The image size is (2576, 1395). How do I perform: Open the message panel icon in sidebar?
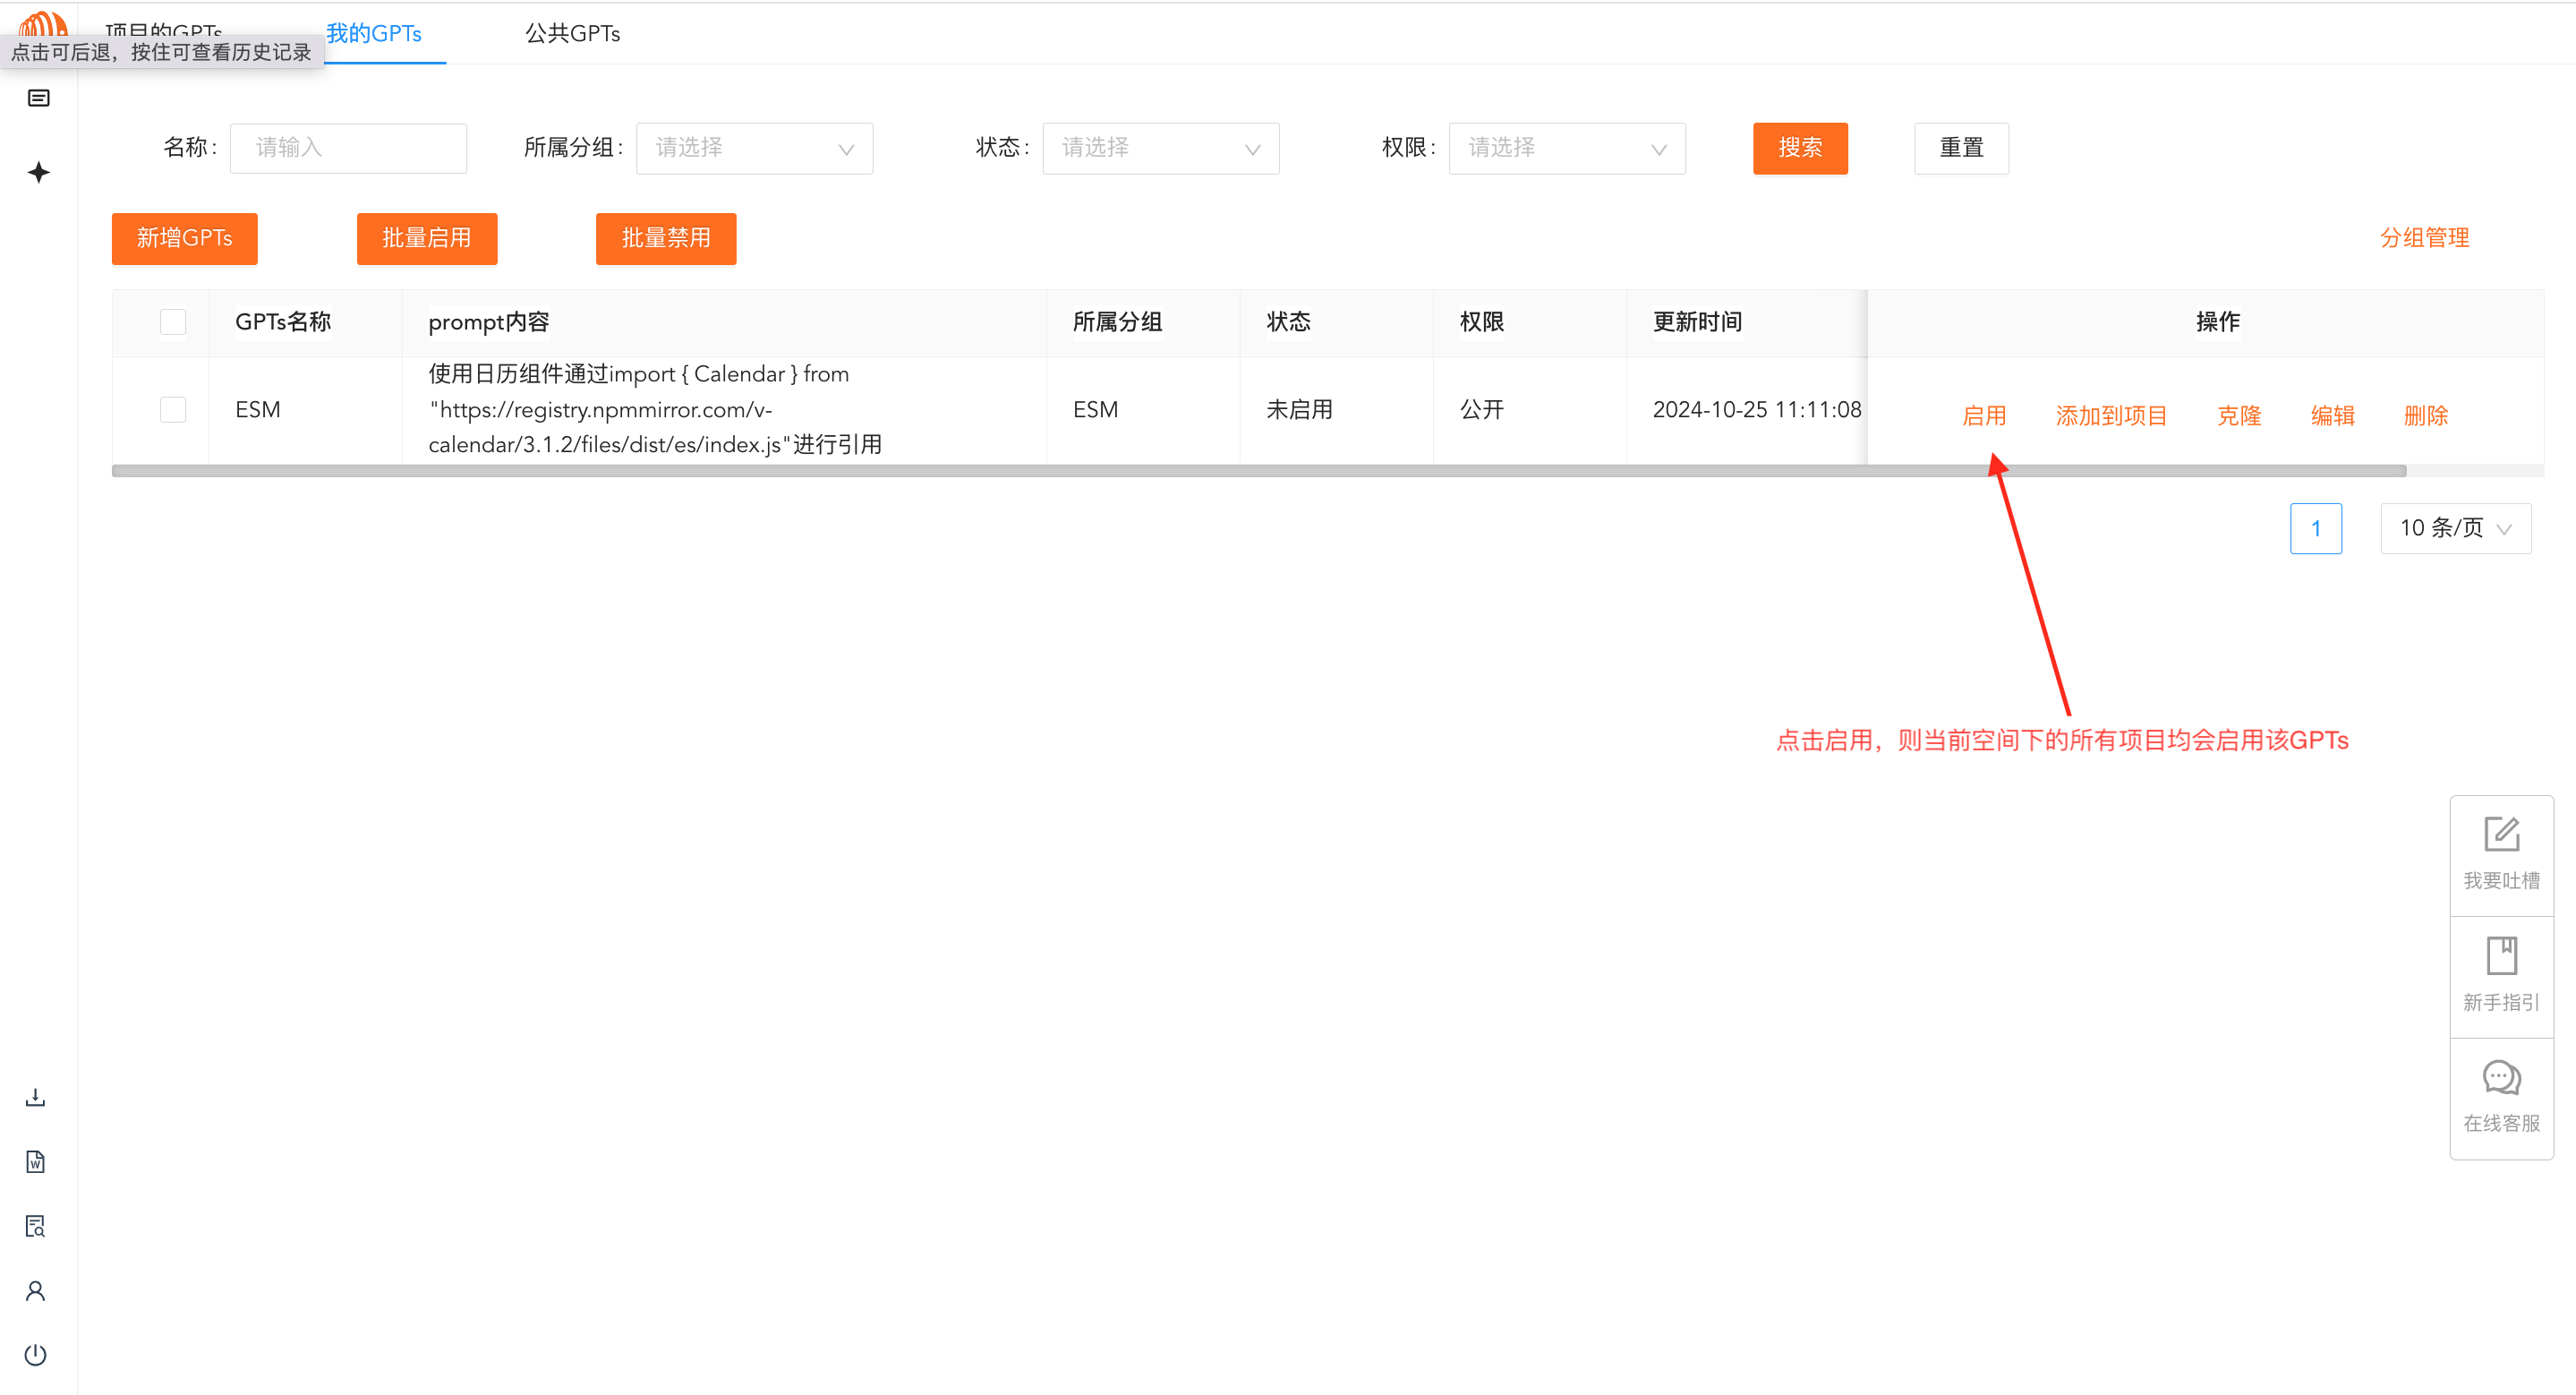tap(38, 98)
